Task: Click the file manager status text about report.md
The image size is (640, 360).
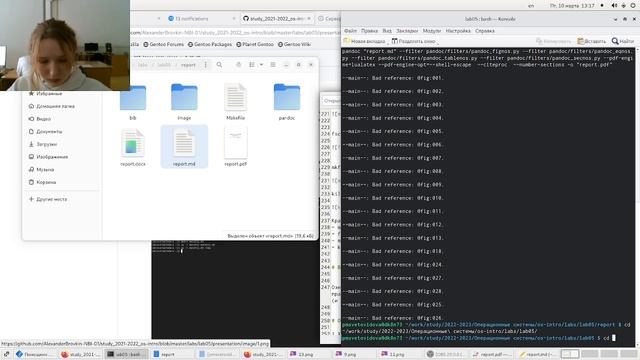Action: tap(270, 236)
